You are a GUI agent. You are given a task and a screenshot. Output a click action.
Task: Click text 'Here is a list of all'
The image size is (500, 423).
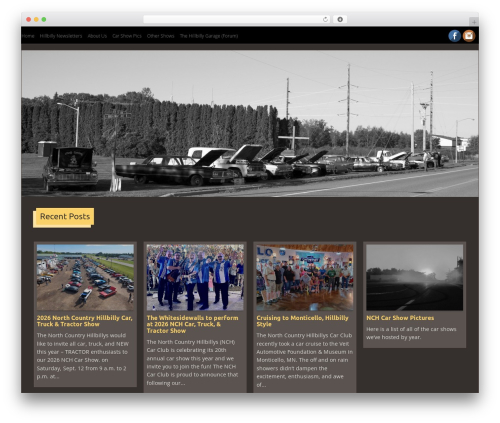tap(411, 333)
